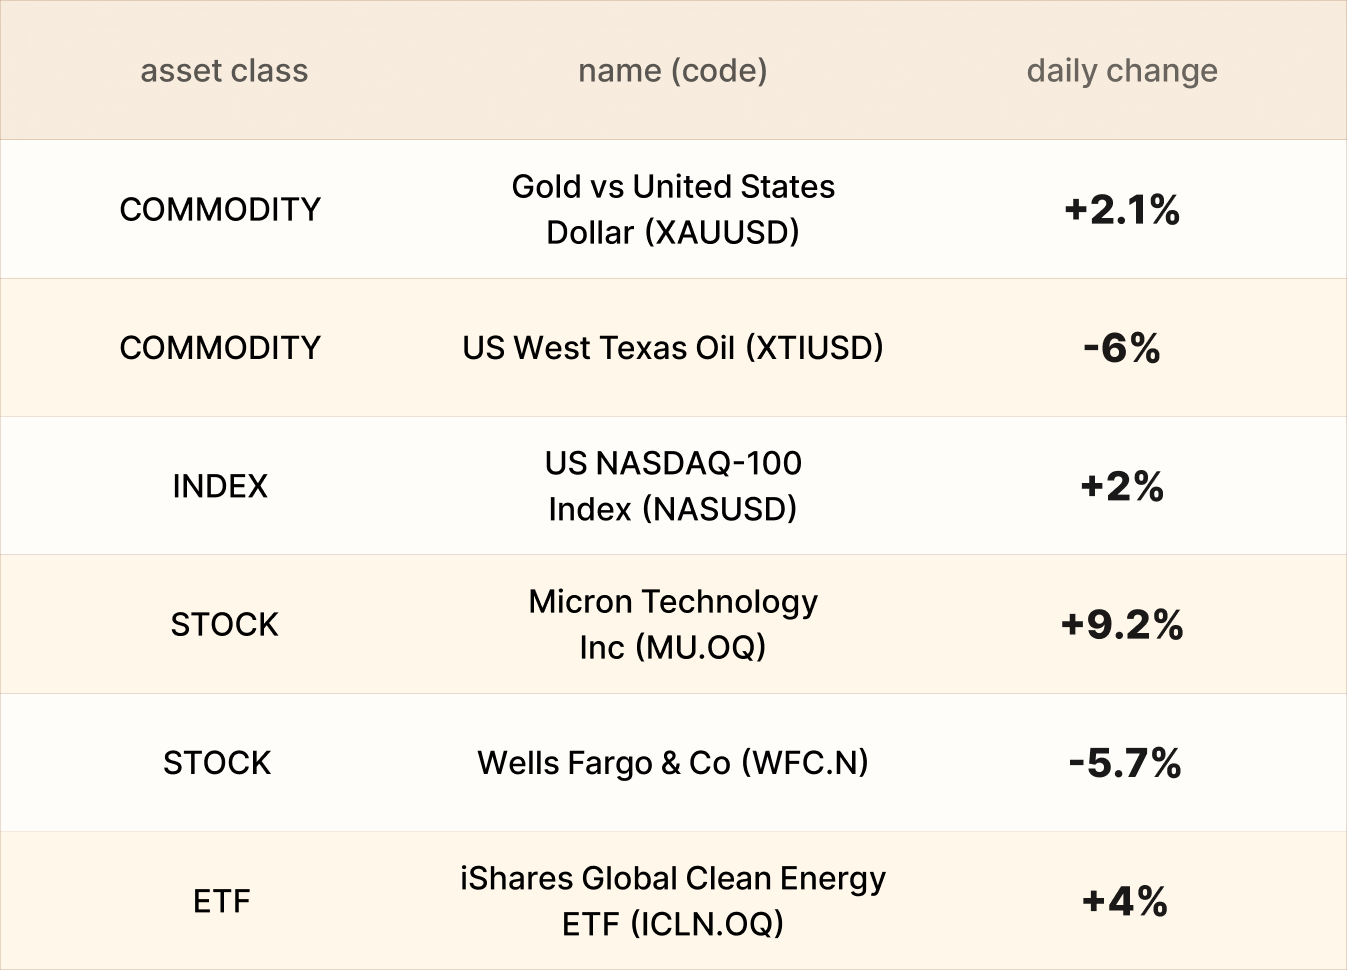The width and height of the screenshot is (1347, 970).
Task: Select the ETF asset class cell
Action: tap(222, 902)
